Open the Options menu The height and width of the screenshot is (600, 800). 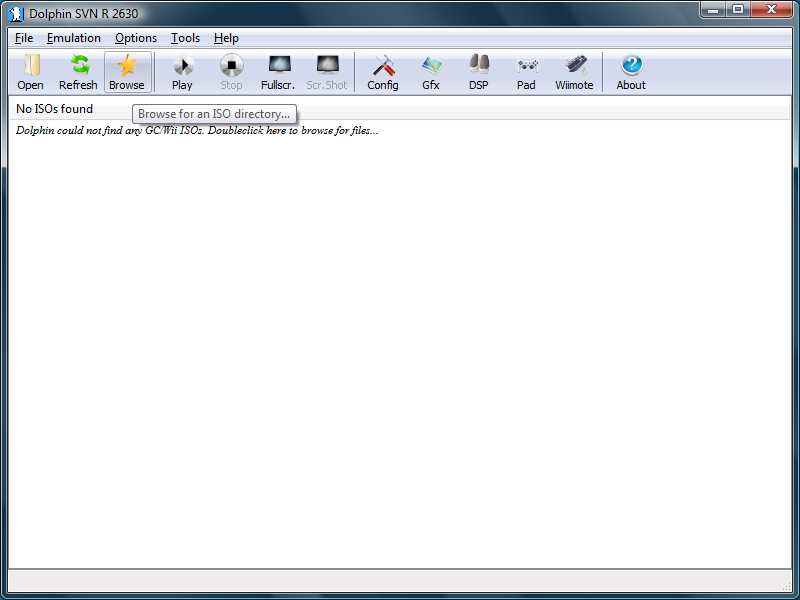pyautogui.click(x=136, y=38)
